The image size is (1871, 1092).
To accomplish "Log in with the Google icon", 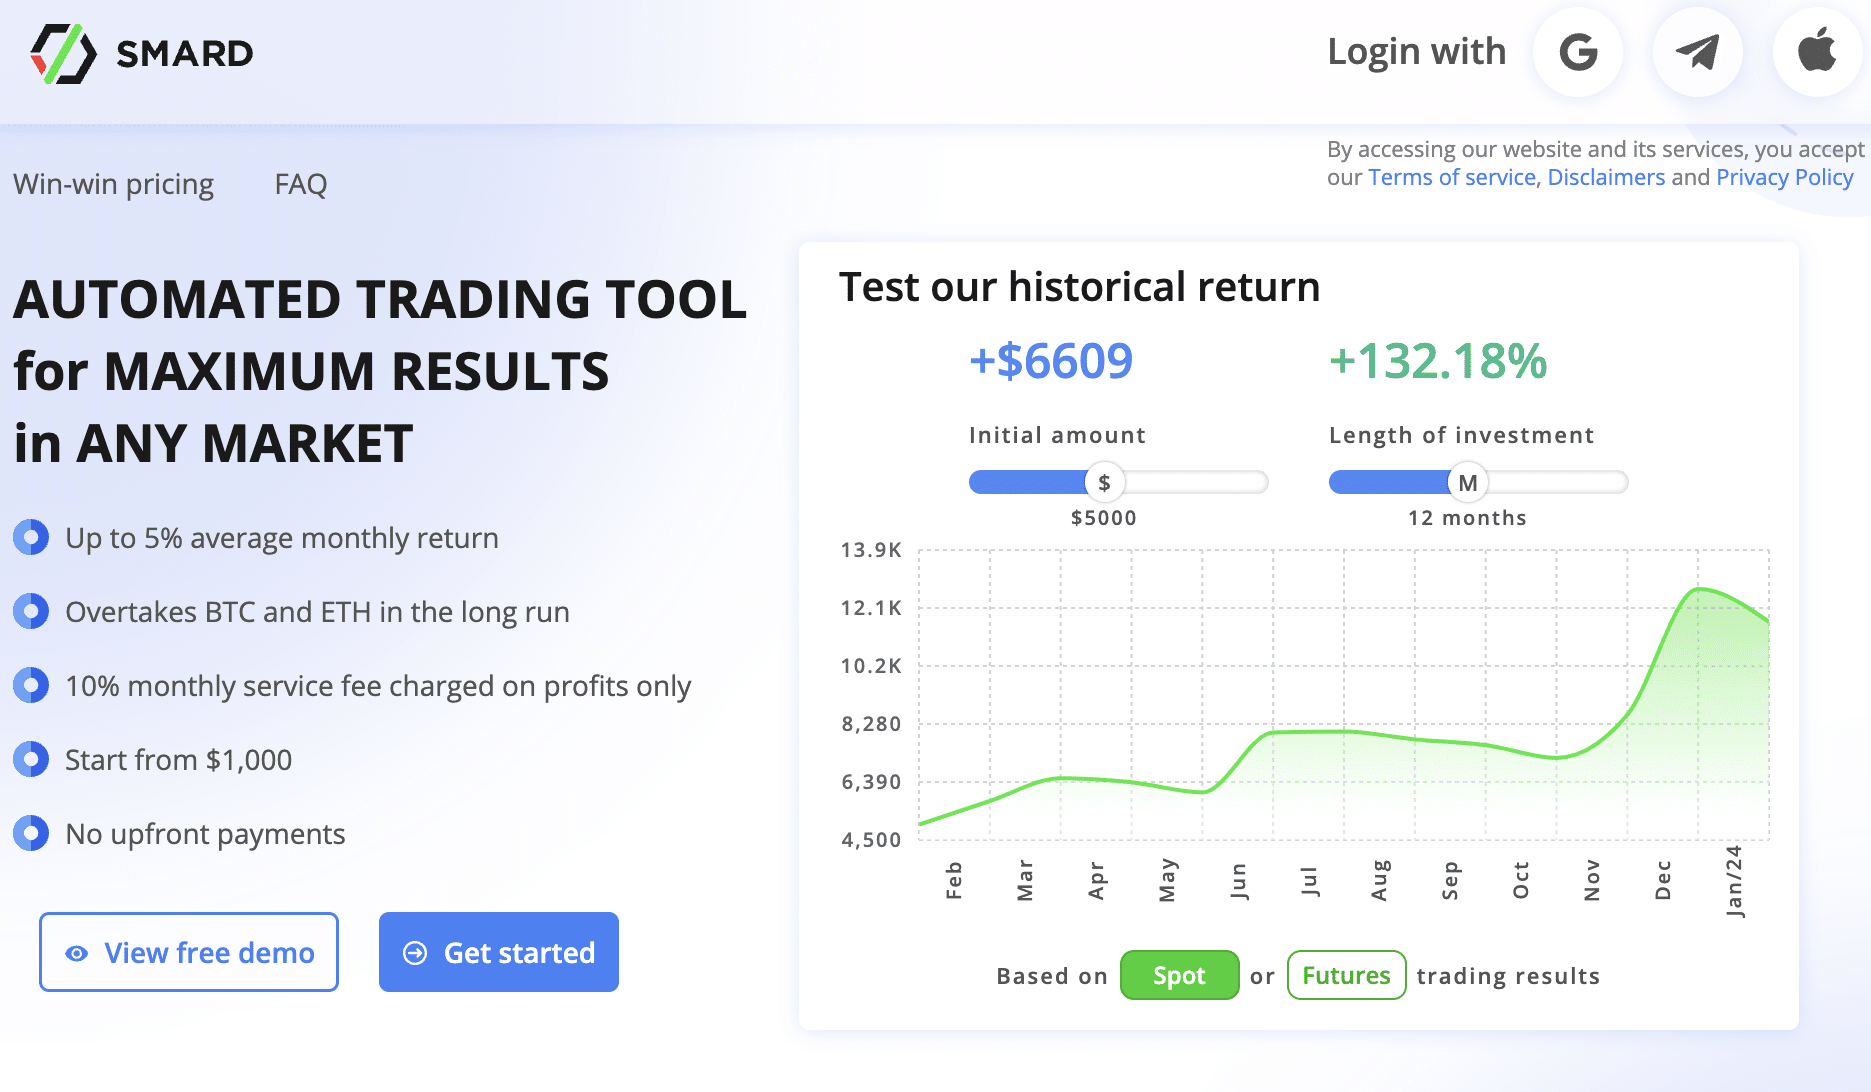I will (x=1578, y=52).
